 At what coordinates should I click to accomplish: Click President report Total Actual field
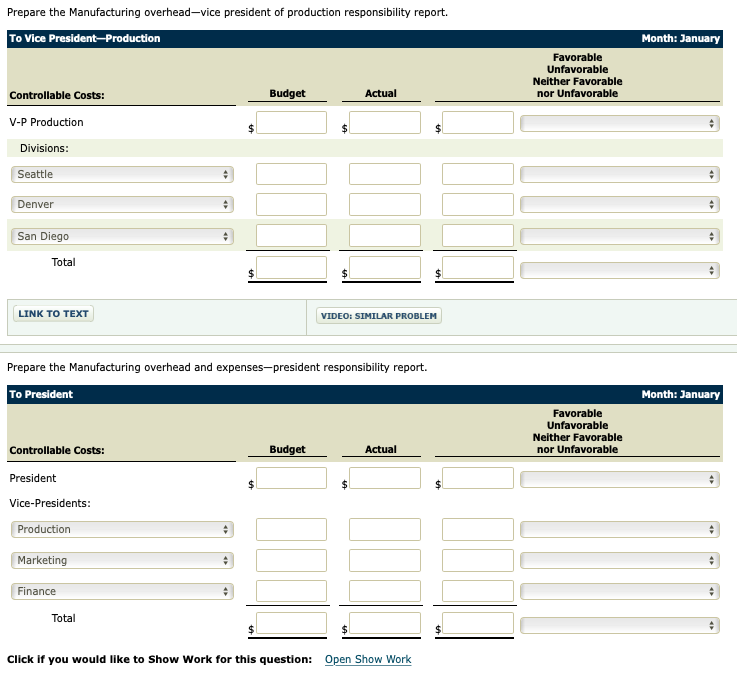click(x=384, y=623)
